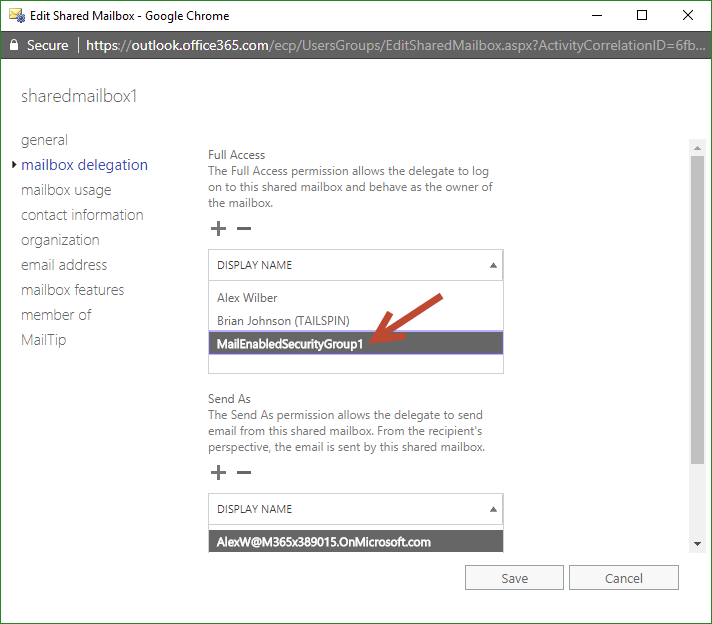Click the add icon under Full Access
The height and width of the screenshot is (624, 712).
(x=218, y=228)
